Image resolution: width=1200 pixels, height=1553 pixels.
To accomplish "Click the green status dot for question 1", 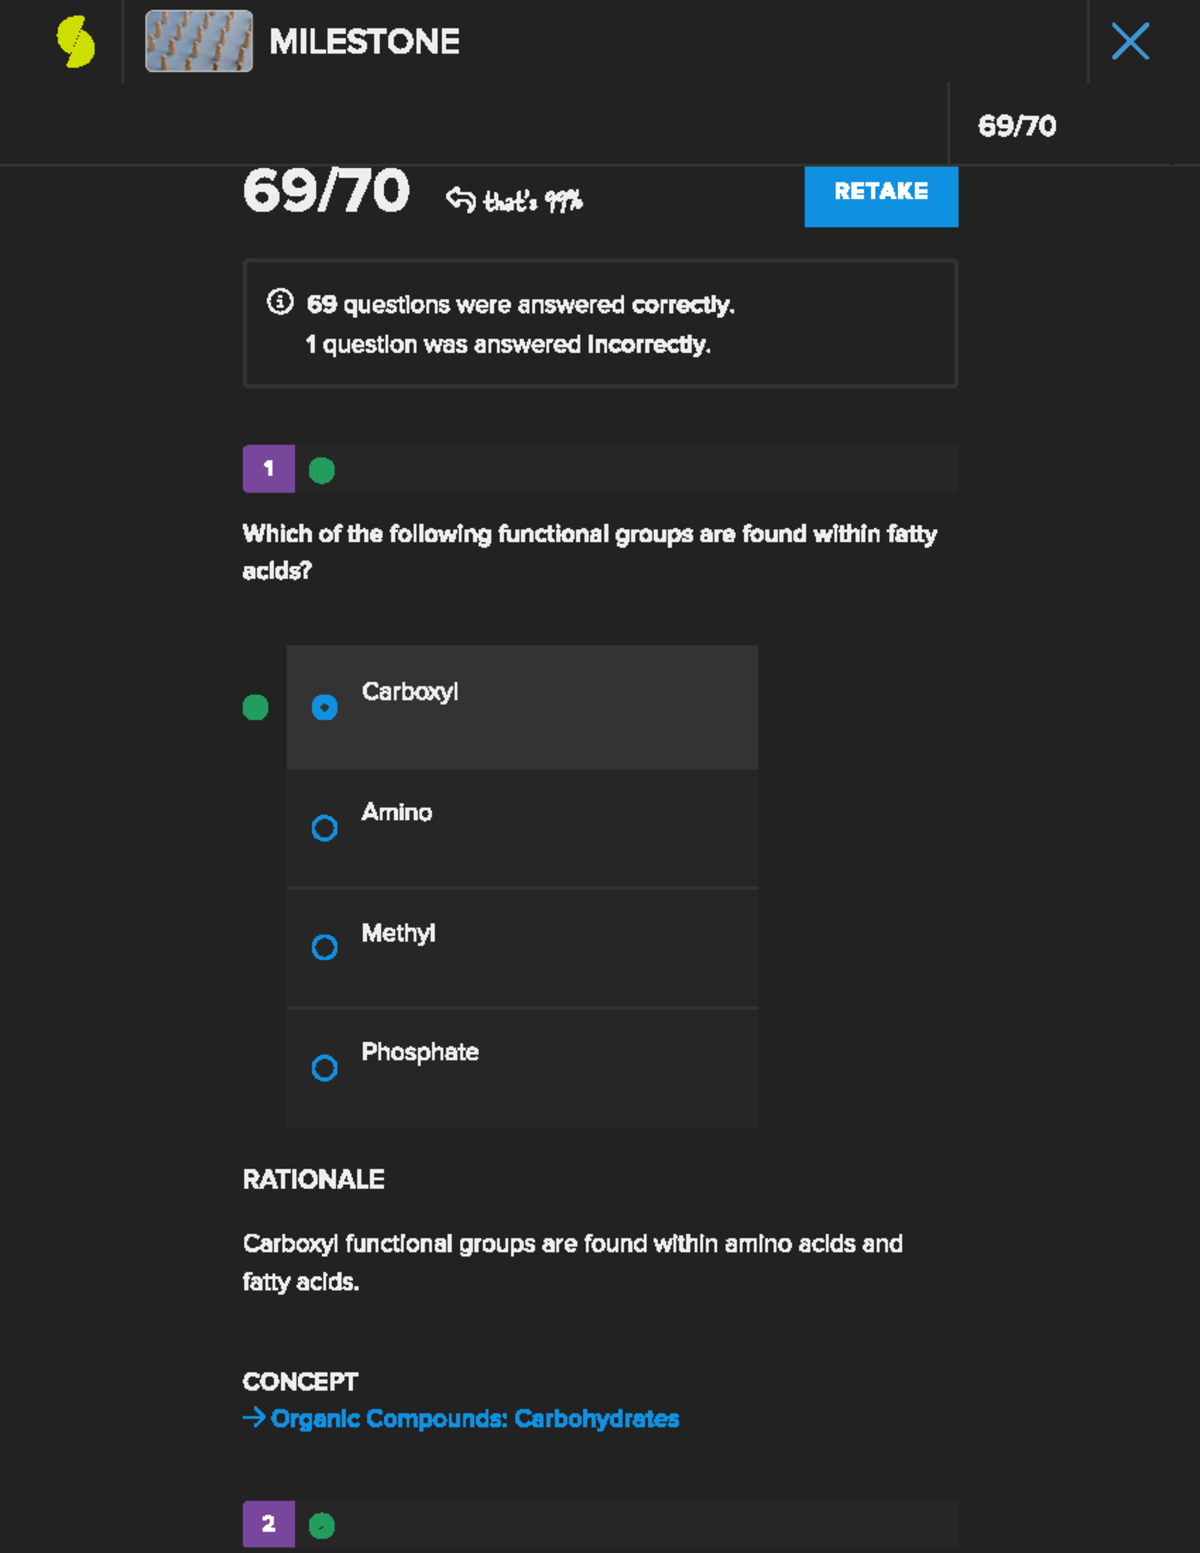I will pos(322,470).
